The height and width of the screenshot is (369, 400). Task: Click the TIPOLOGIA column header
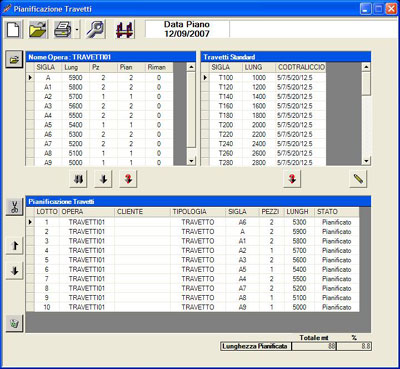pyautogui.click(x=198, y=212)
